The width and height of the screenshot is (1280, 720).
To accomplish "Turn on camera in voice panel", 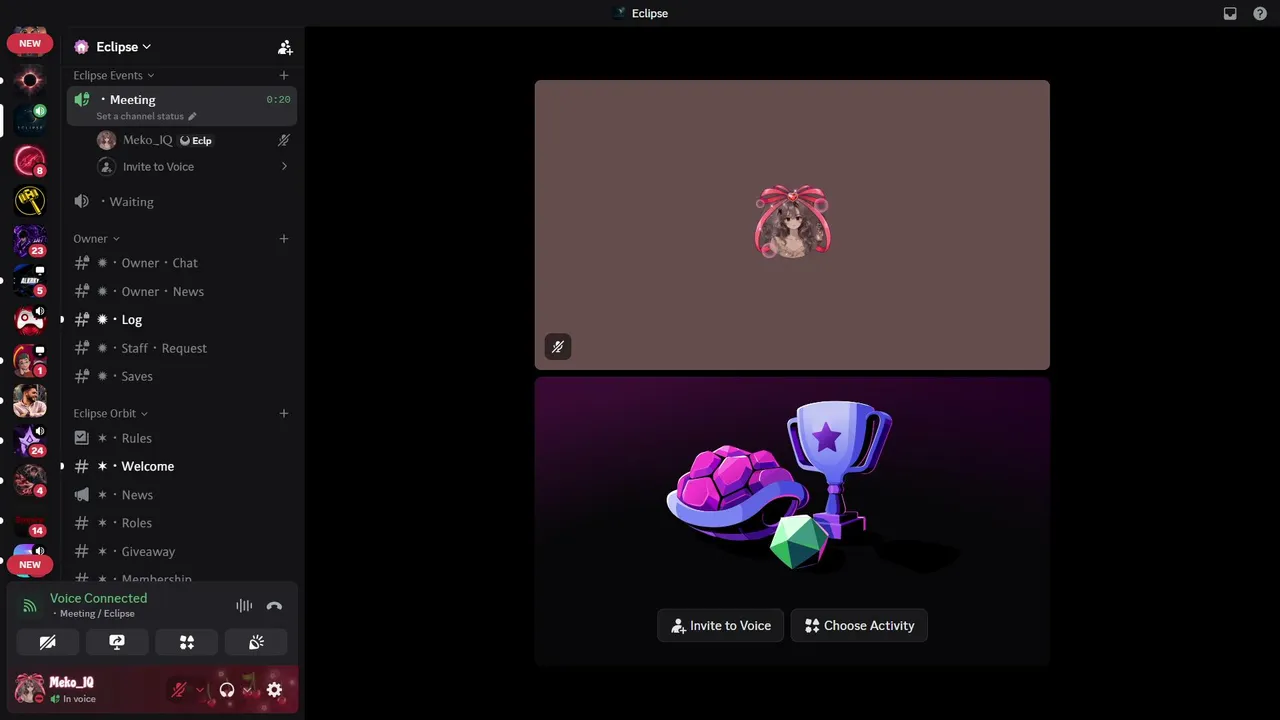I will pyautogui.click(x=47, y=642).
